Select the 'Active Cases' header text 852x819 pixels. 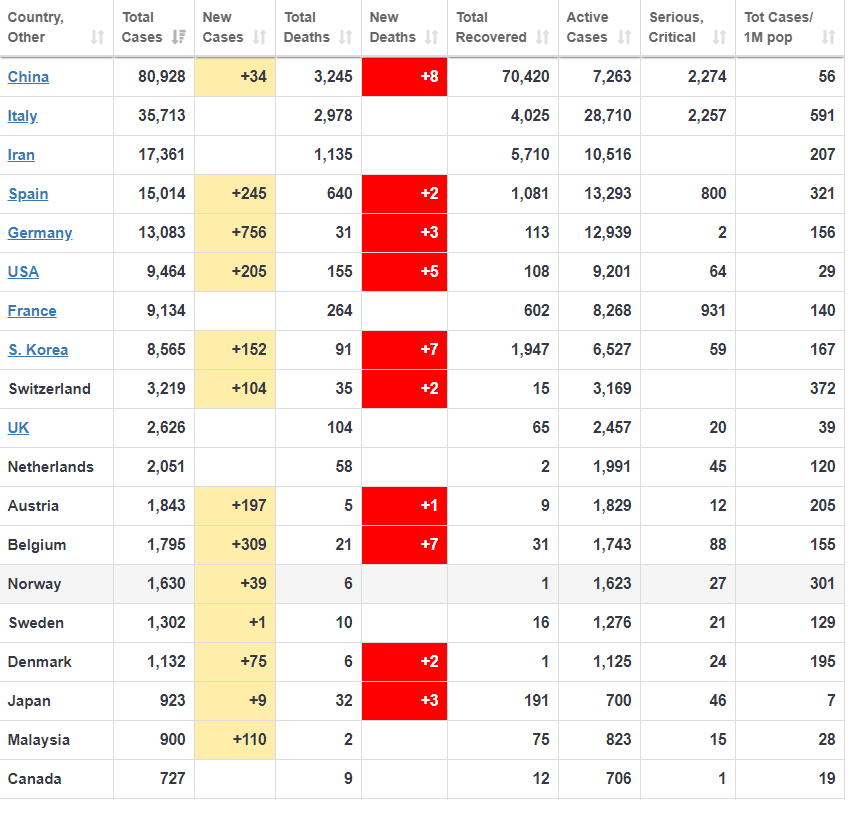tap(587, 27)
